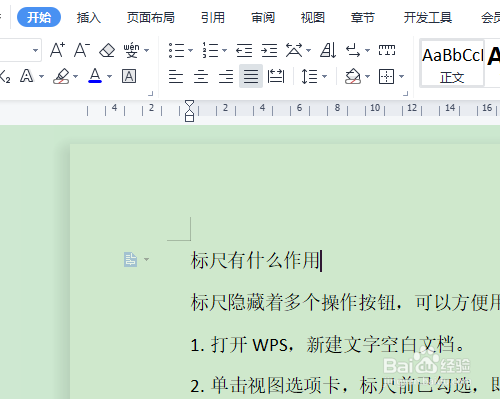
Task: Apply text effect outlined A
Action: click(27, 76)
